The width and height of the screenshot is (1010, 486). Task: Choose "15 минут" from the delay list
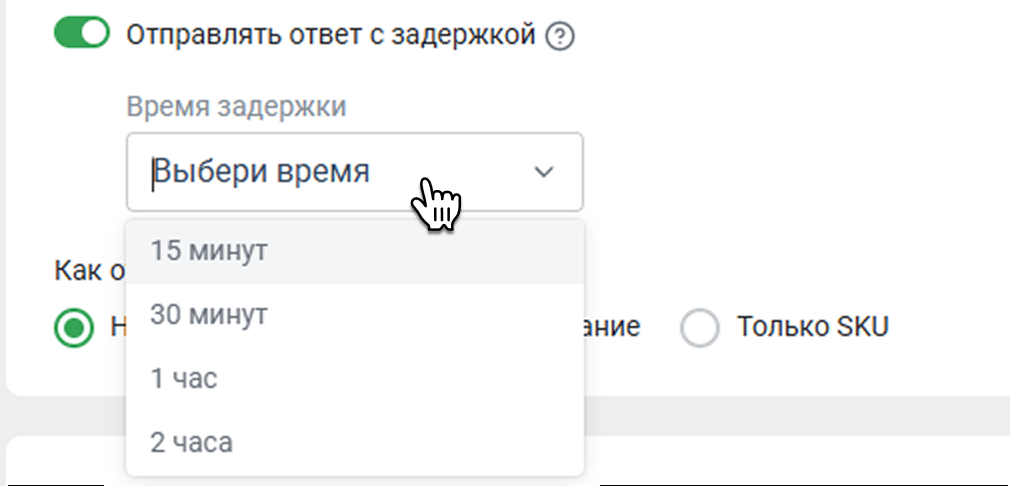pos(210,251)
